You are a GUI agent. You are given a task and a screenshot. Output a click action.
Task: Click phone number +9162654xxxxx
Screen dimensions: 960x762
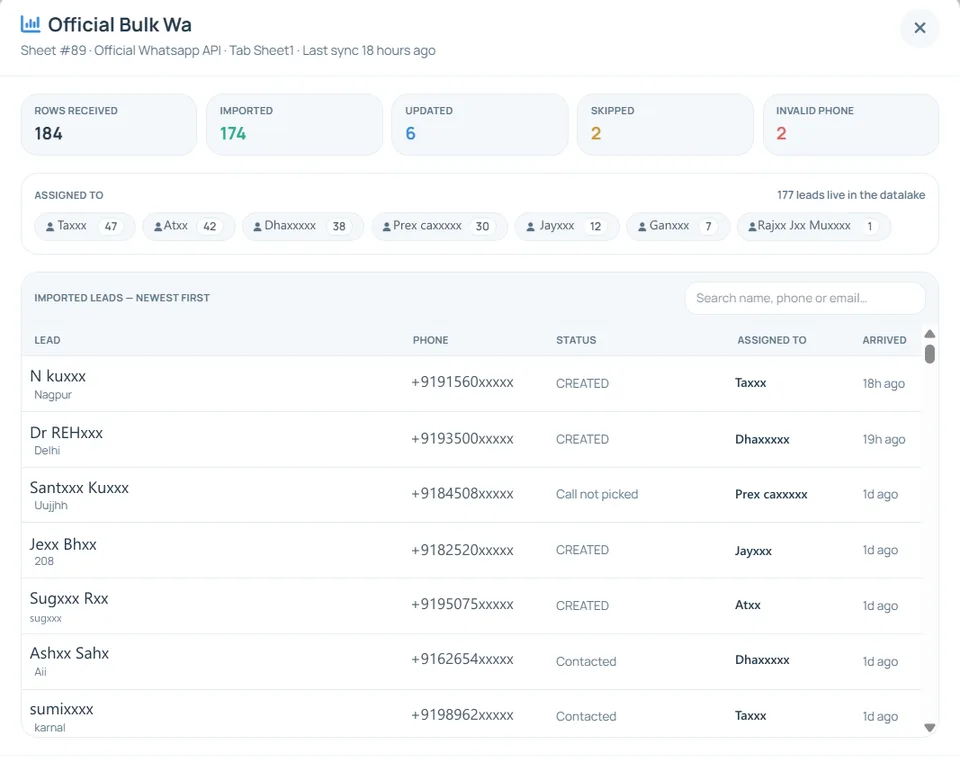click(x=462, y=660)
